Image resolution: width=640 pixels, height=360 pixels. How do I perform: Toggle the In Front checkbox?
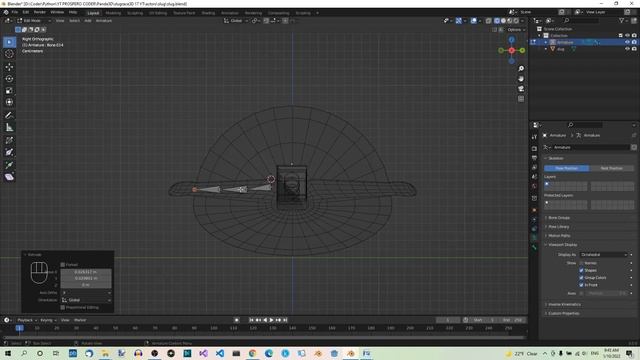click(581, 285)
